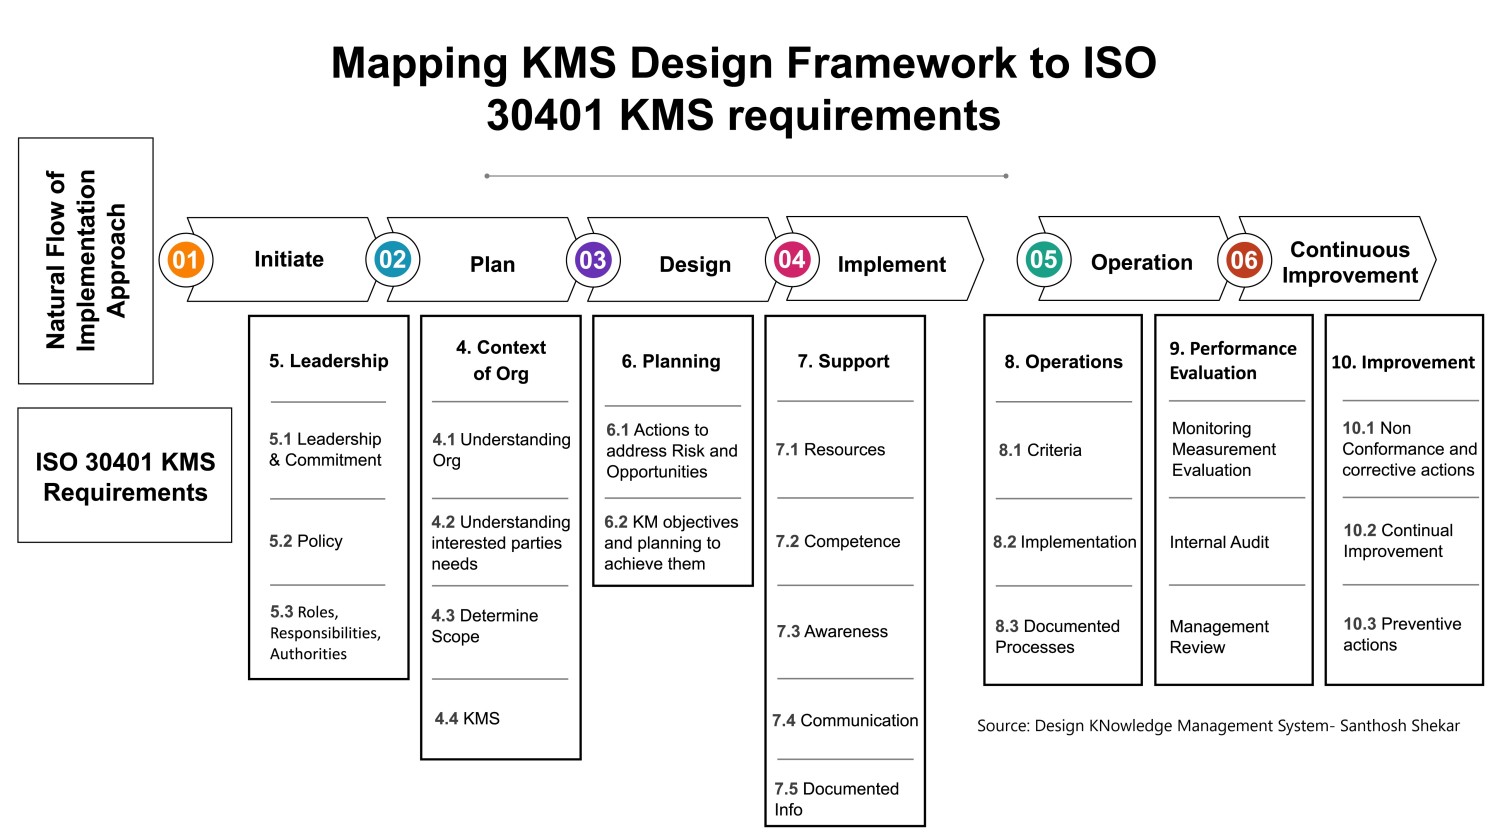Image resolution: width=1488 pixels, height=836 pixels.
Task: Select the Natural Flow of Implementation Approach box
Action: (86, 260)
